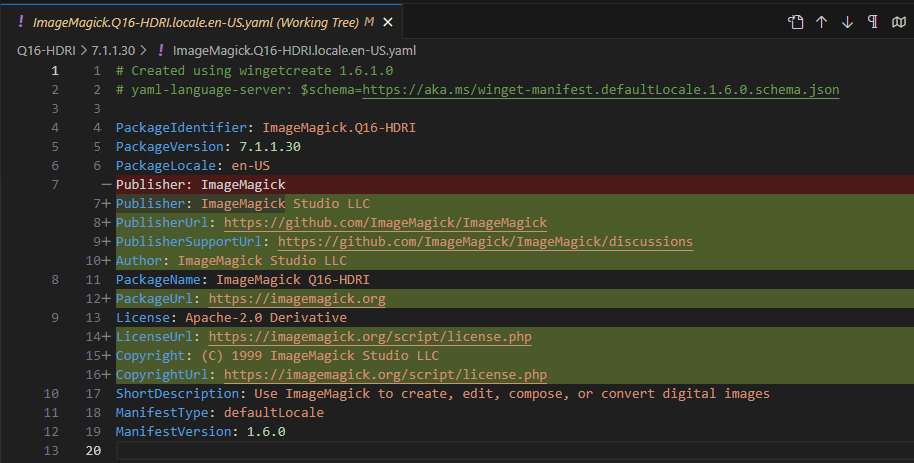The height and width of the screenshot is (463, 914).
Task: Follow the PublisherUrl GitHub link
Action: click(385, 223)
